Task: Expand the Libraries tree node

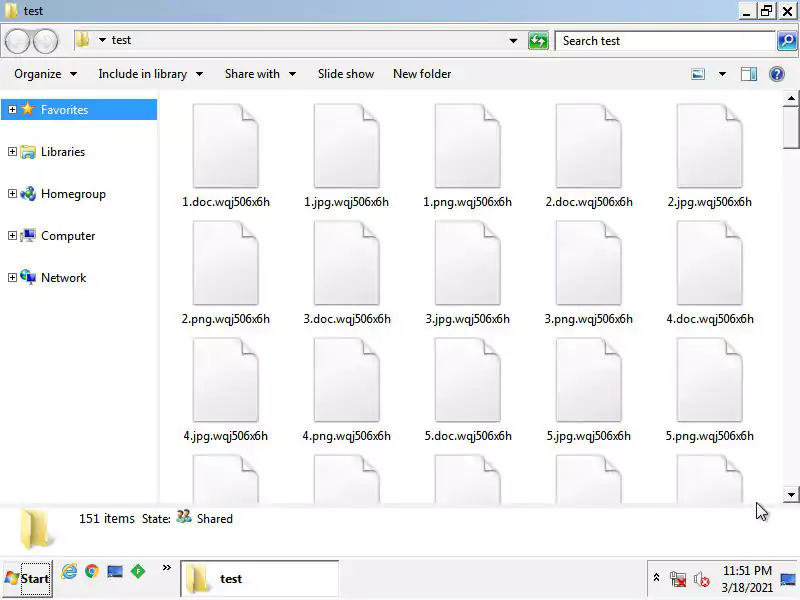Action: click(x=12, y=152)
